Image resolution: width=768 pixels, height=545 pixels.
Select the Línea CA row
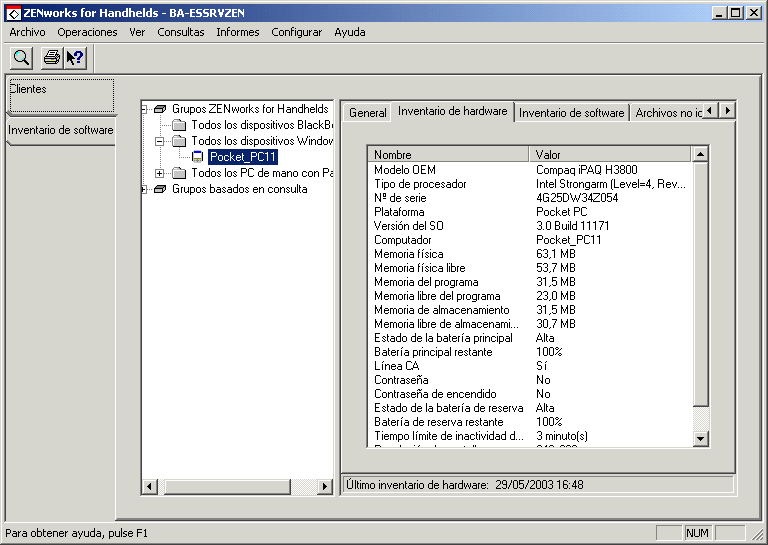pos(530,366)
